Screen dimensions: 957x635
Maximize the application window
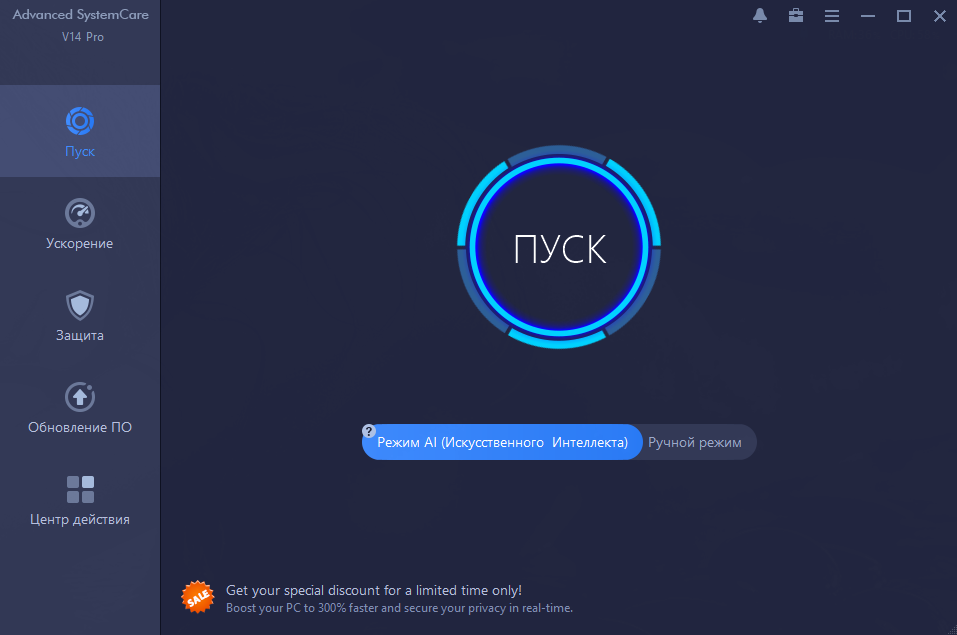point(904,16)
